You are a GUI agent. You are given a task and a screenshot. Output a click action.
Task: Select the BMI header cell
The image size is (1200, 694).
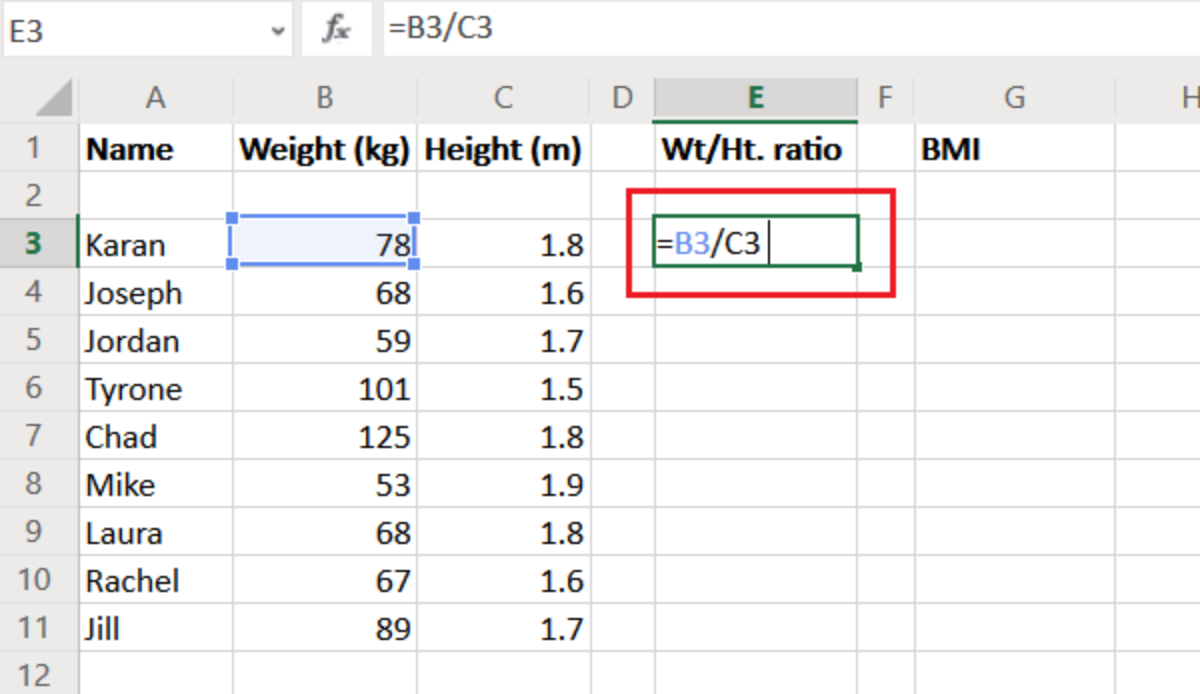tap(1014, 149)
